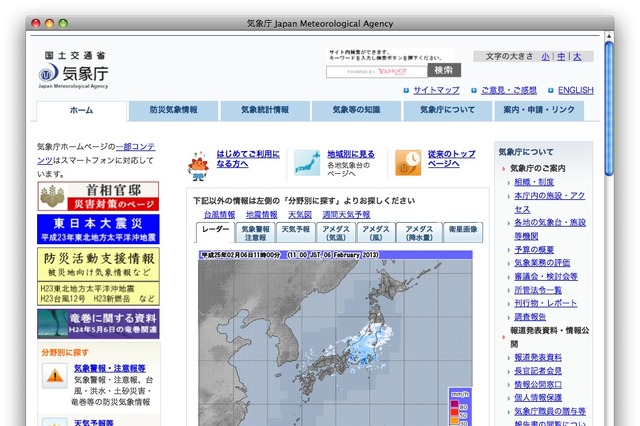Viewport: 640px width, 426px height.
Task: Set text size to 中
Action: (561, 57)
